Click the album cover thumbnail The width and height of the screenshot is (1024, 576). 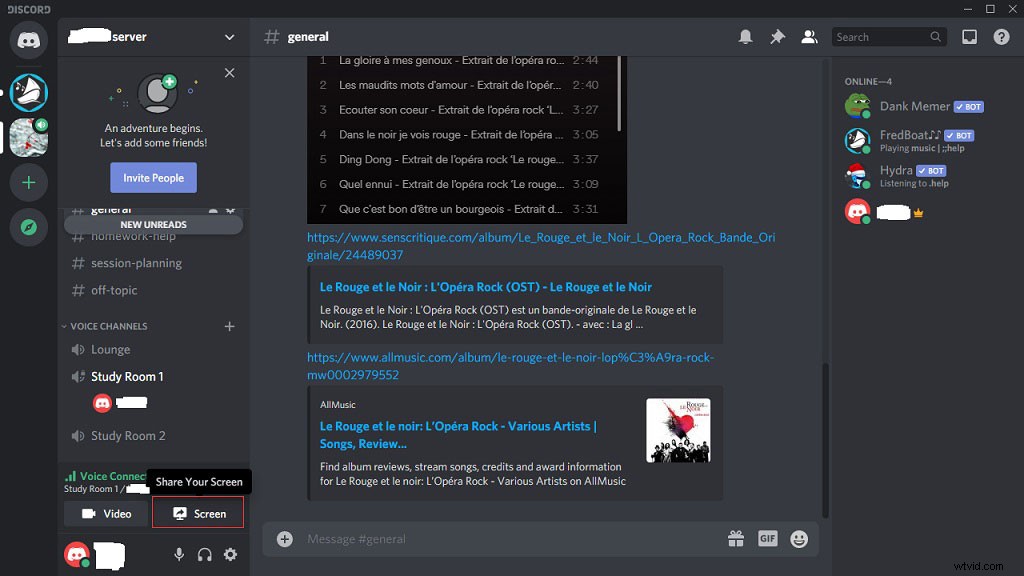point(678,430)
